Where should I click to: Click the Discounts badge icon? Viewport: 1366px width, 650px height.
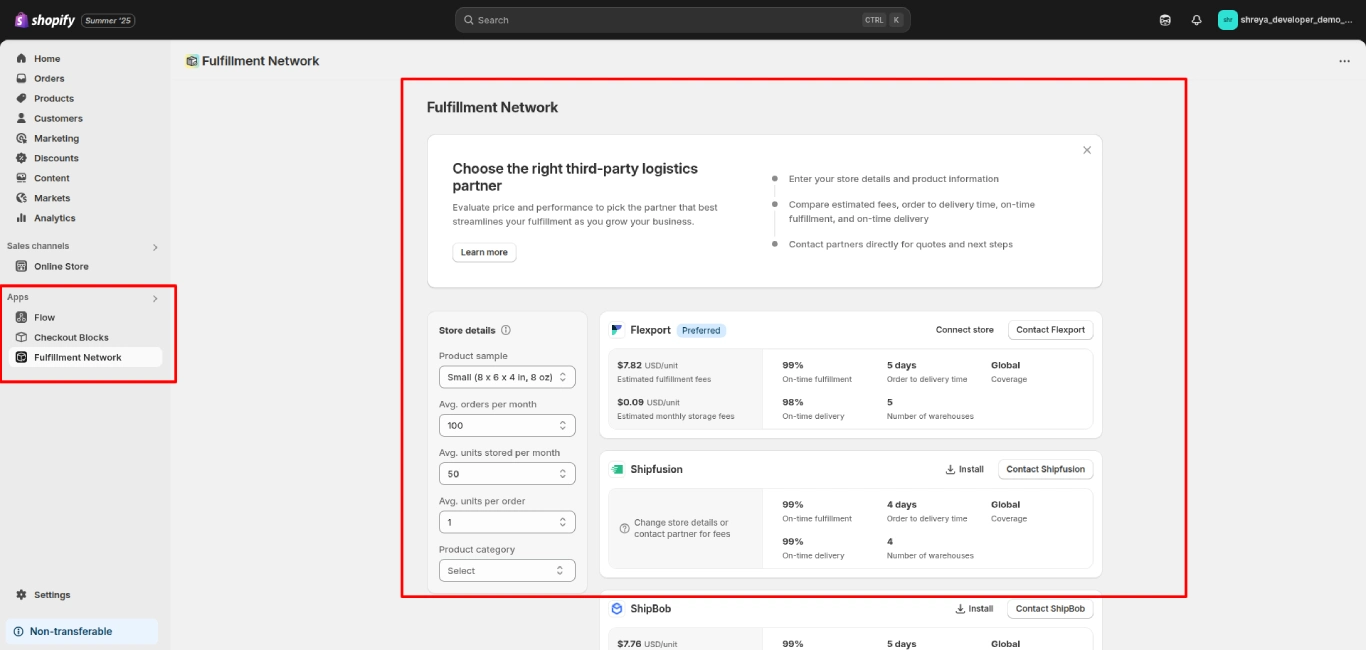tap(21, 158)
